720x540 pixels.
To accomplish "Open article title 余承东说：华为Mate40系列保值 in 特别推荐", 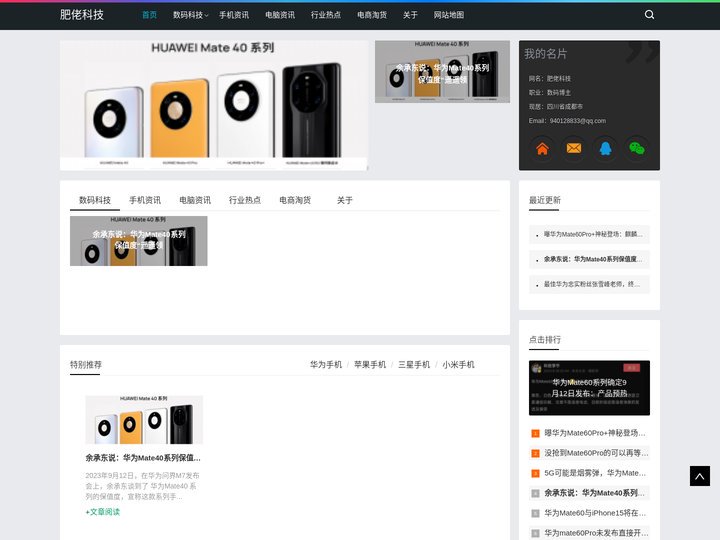I will coord(143,458).
